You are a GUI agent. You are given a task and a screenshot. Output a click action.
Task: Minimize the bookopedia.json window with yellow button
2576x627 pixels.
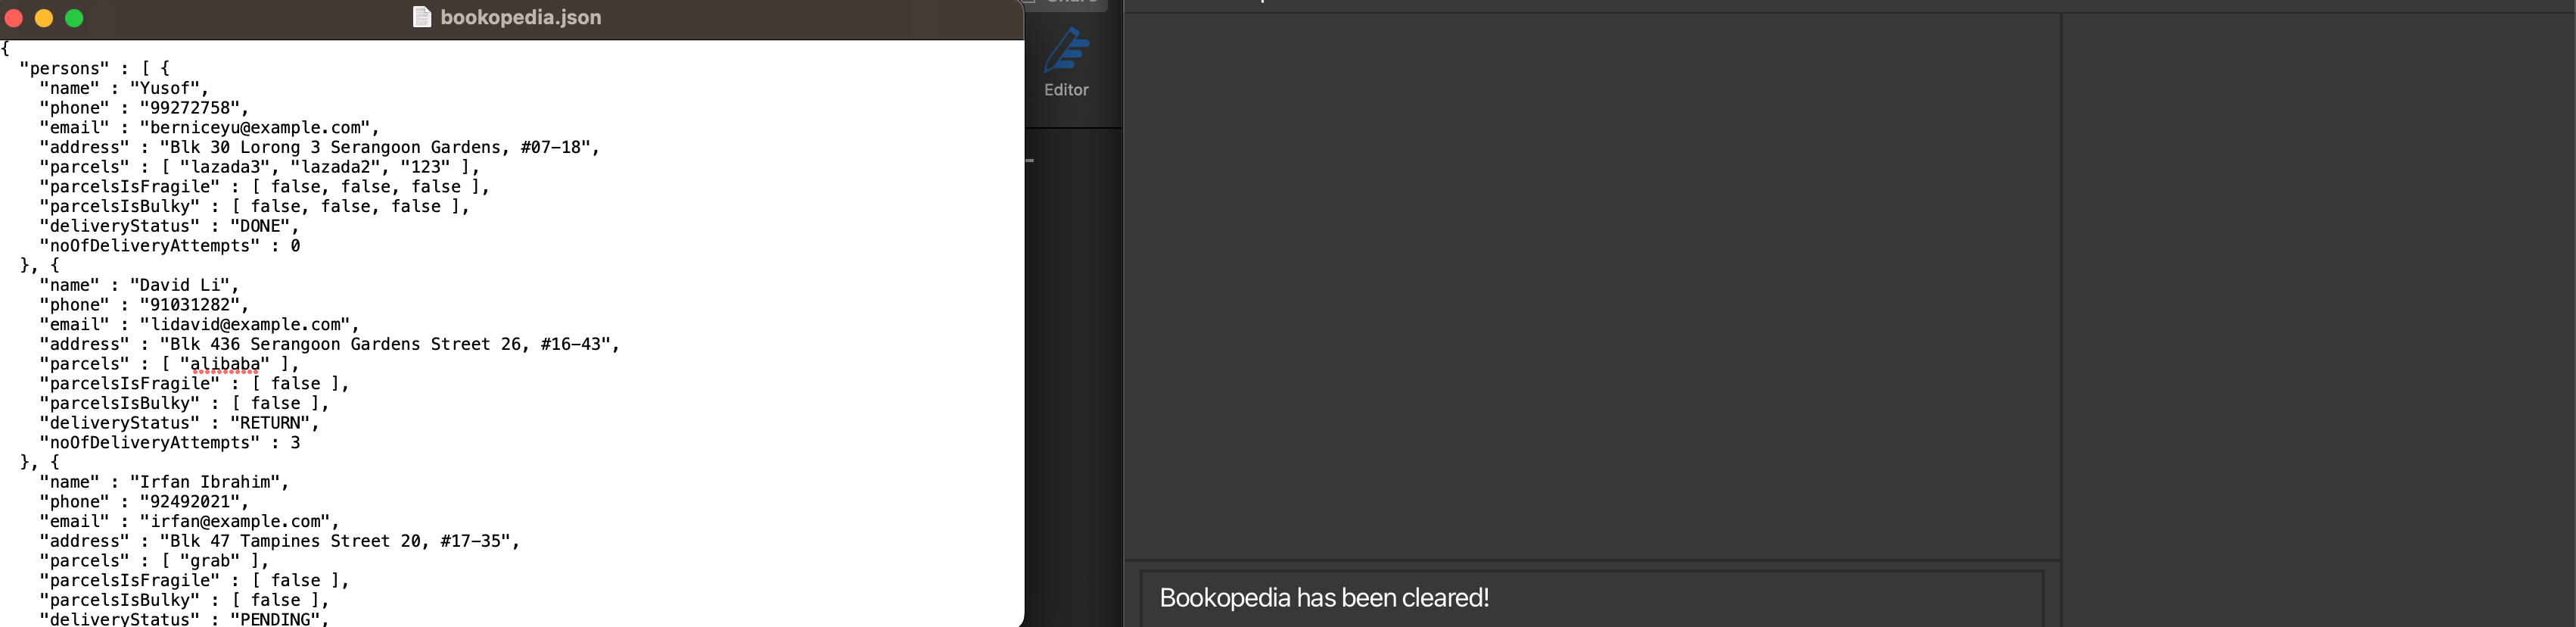[44, 18]
